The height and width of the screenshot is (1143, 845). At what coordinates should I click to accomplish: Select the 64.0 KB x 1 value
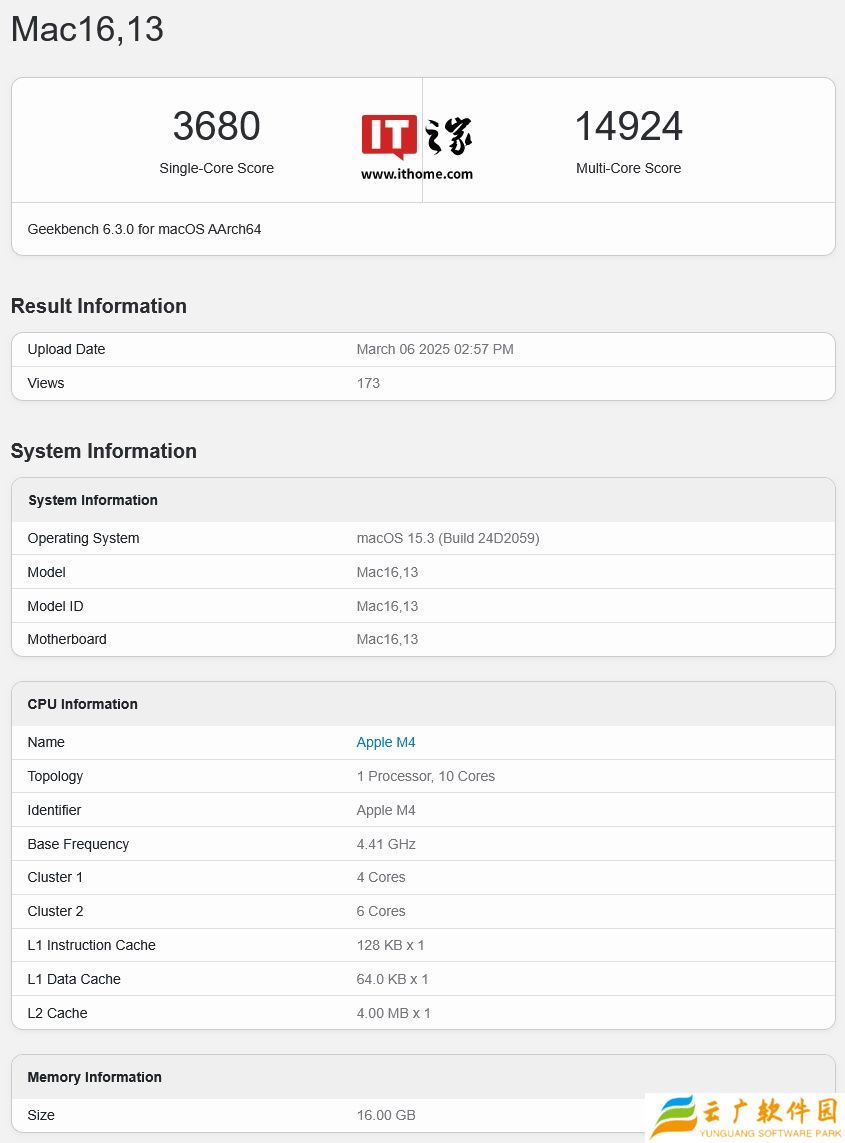[392, 979]
